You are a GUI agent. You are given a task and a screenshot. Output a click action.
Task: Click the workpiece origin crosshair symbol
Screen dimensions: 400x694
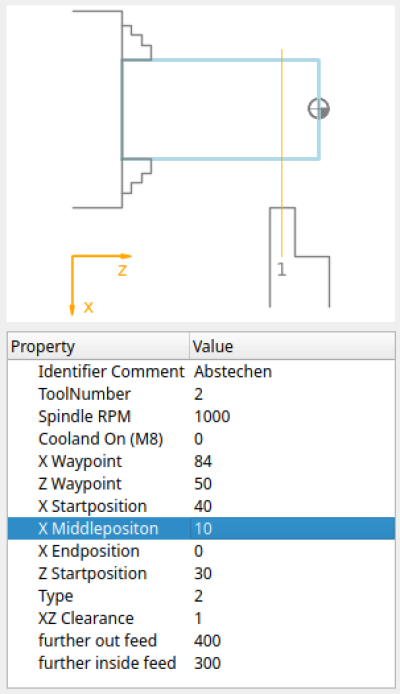click(x=319, y=108)
